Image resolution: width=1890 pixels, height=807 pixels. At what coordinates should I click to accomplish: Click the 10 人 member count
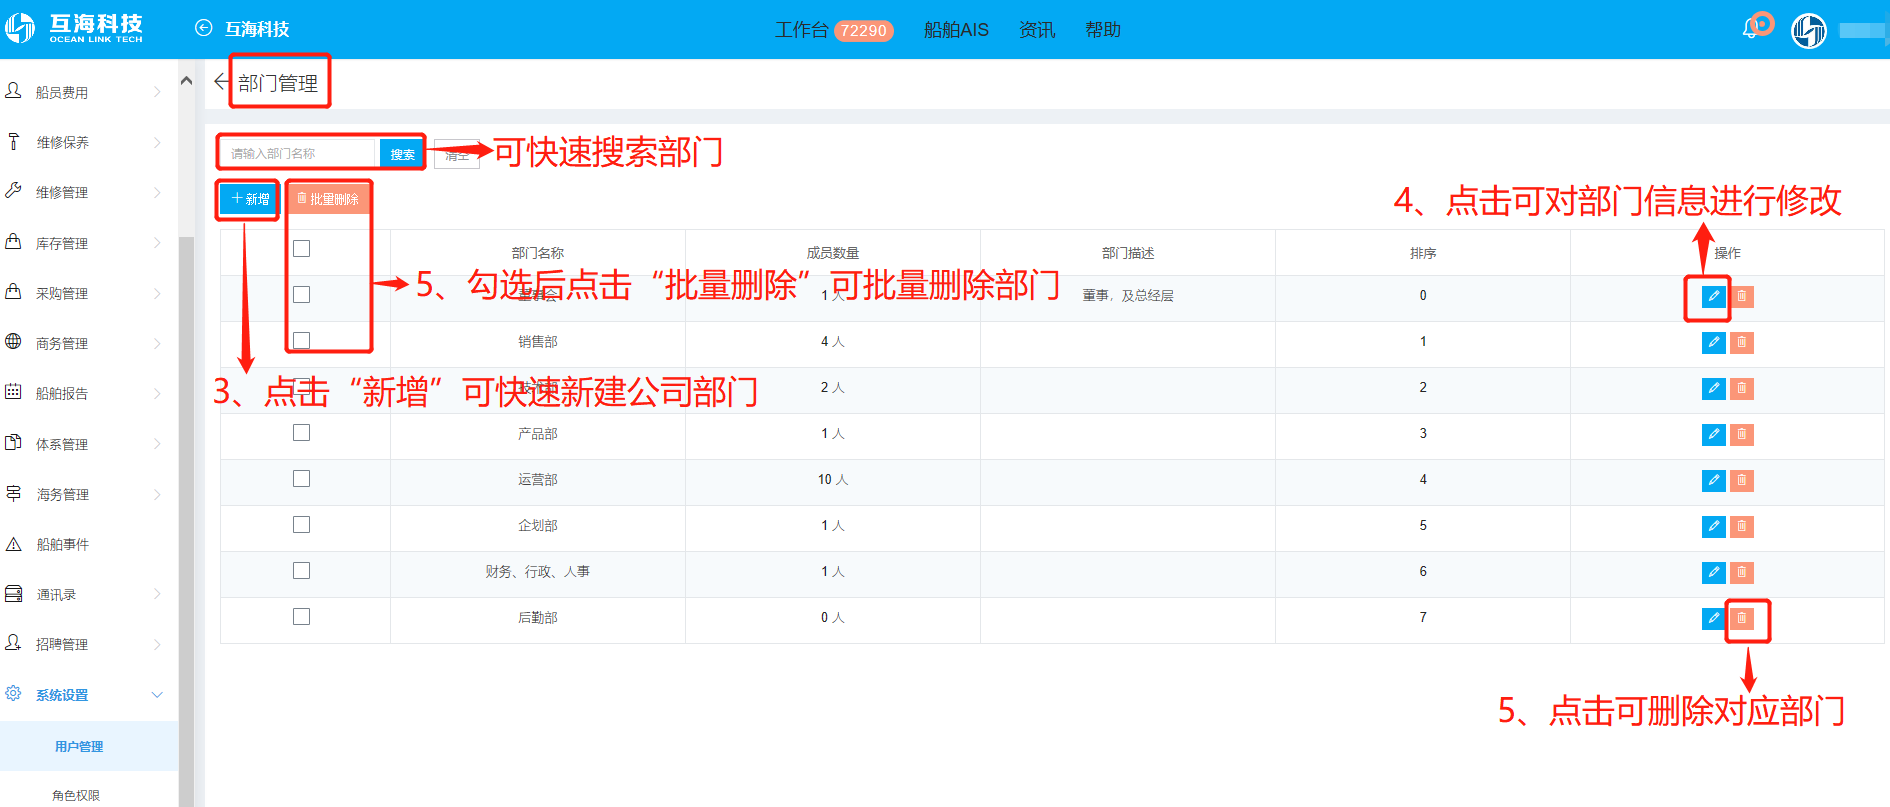pyautogui.click(x=833, y=480)
